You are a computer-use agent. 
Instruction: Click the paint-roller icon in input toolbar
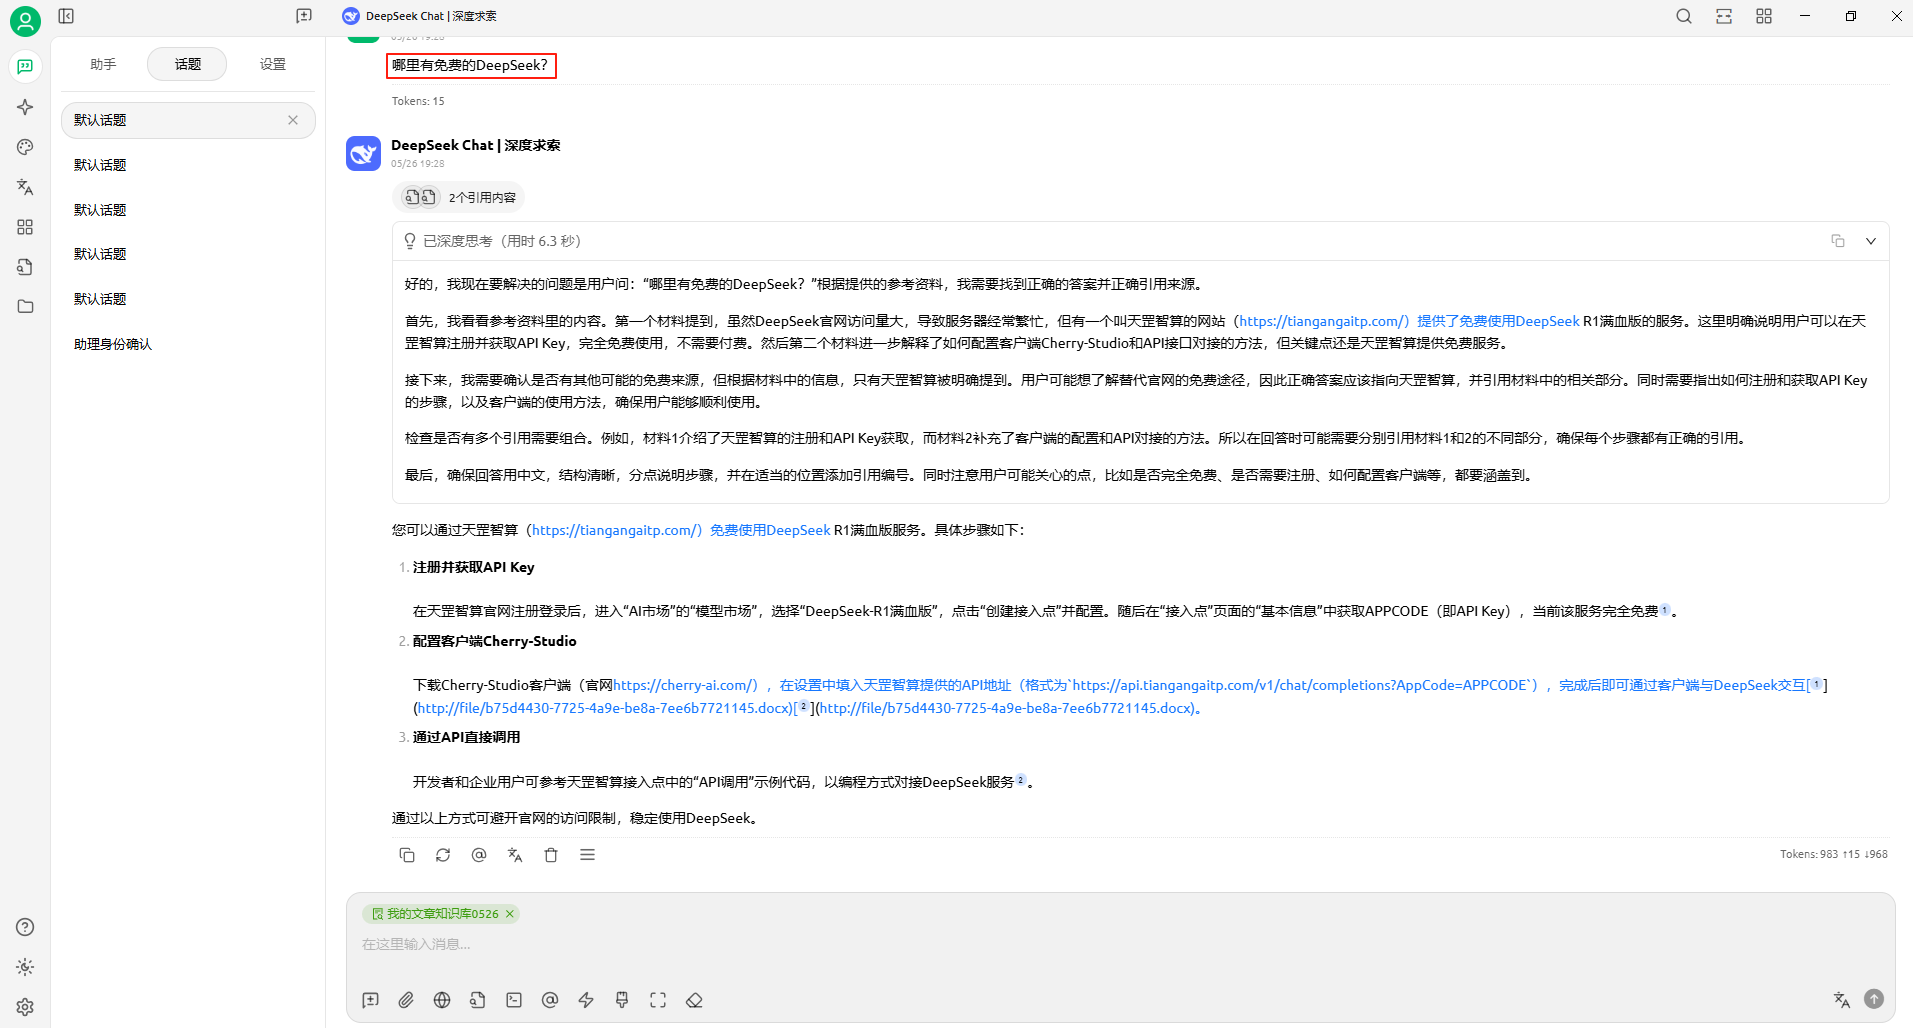pos(622,1000)
